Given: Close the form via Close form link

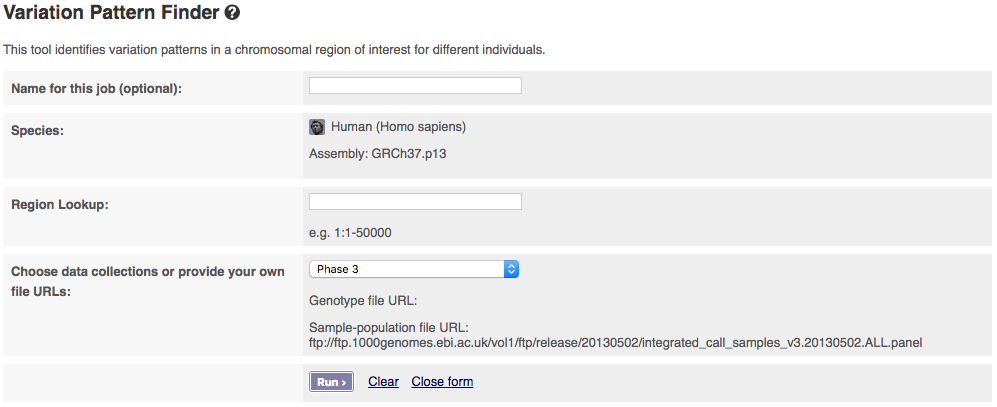Looking at the screenshot, I should pos(442,382).
